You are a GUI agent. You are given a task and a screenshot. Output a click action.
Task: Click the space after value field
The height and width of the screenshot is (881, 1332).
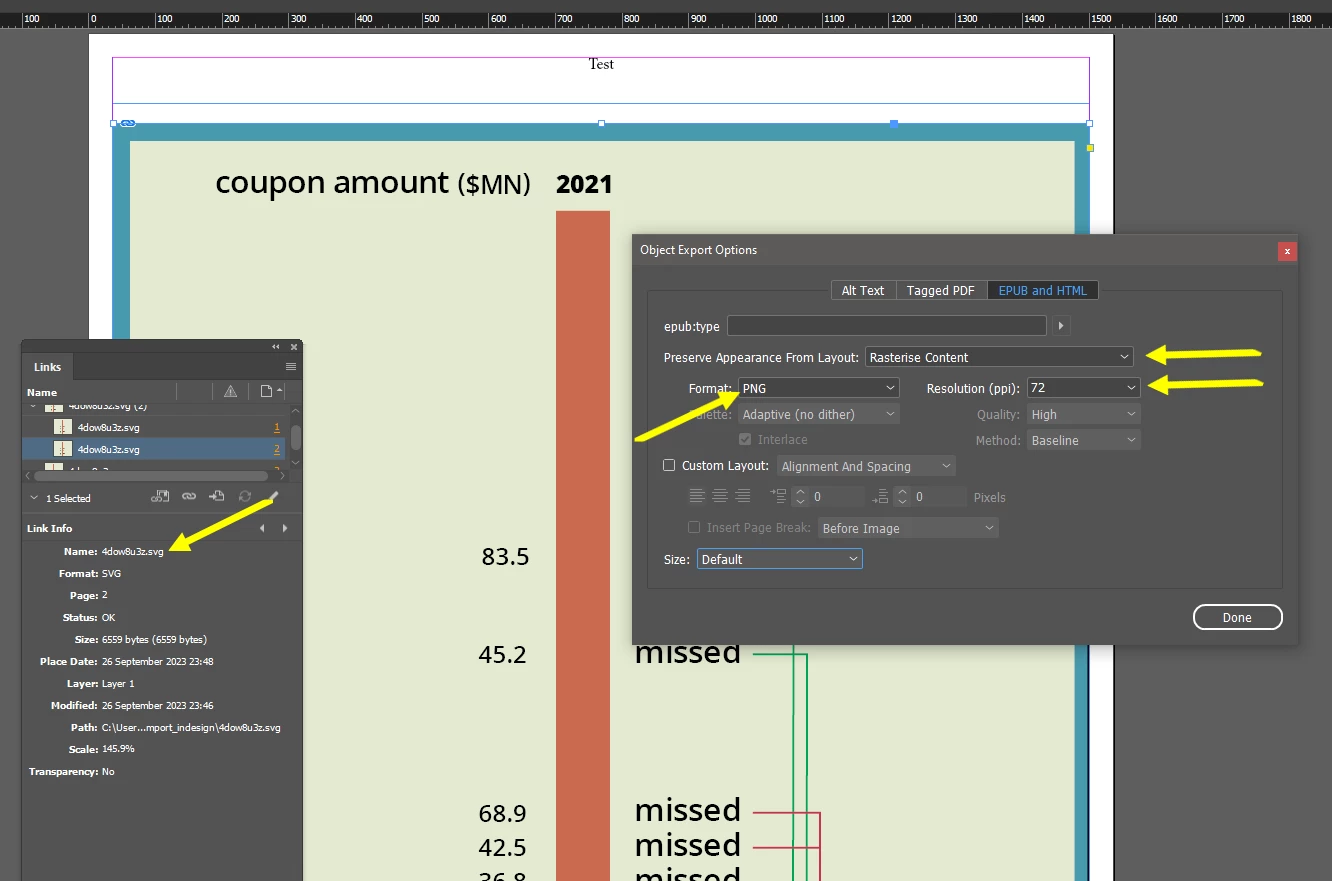[x=939, y=496]
